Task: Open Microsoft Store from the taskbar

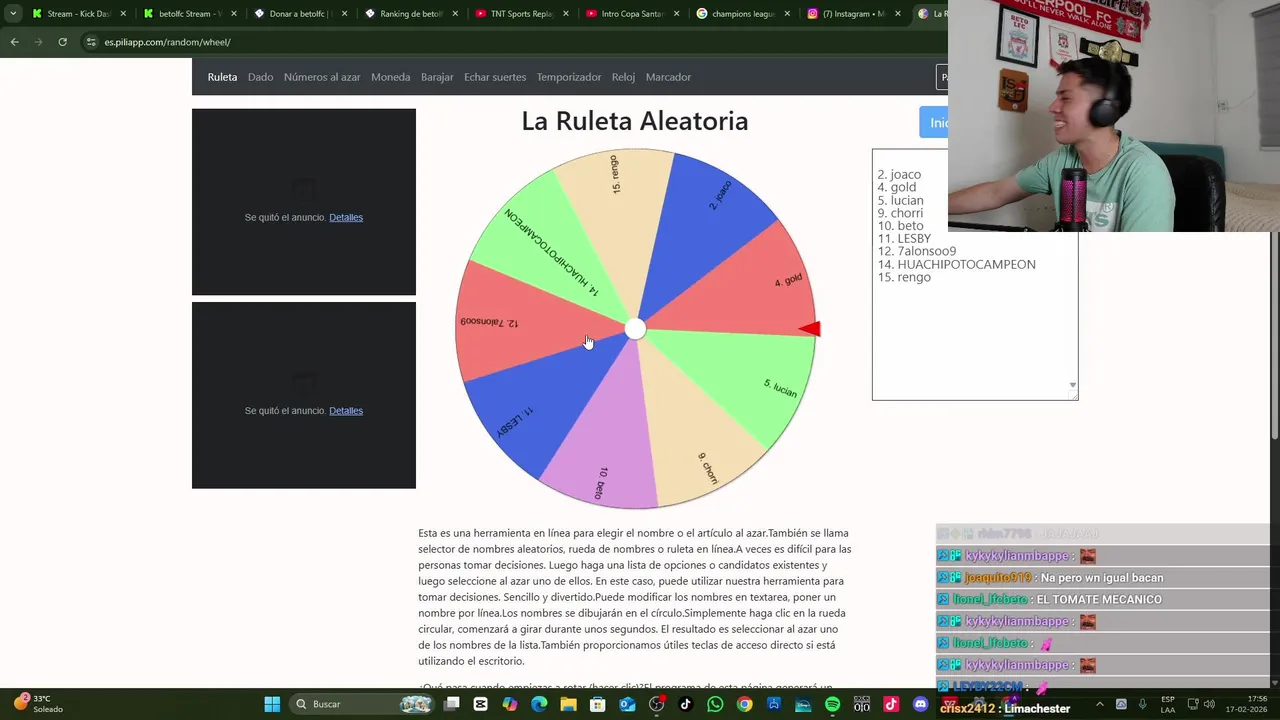Action: point(598,704)
